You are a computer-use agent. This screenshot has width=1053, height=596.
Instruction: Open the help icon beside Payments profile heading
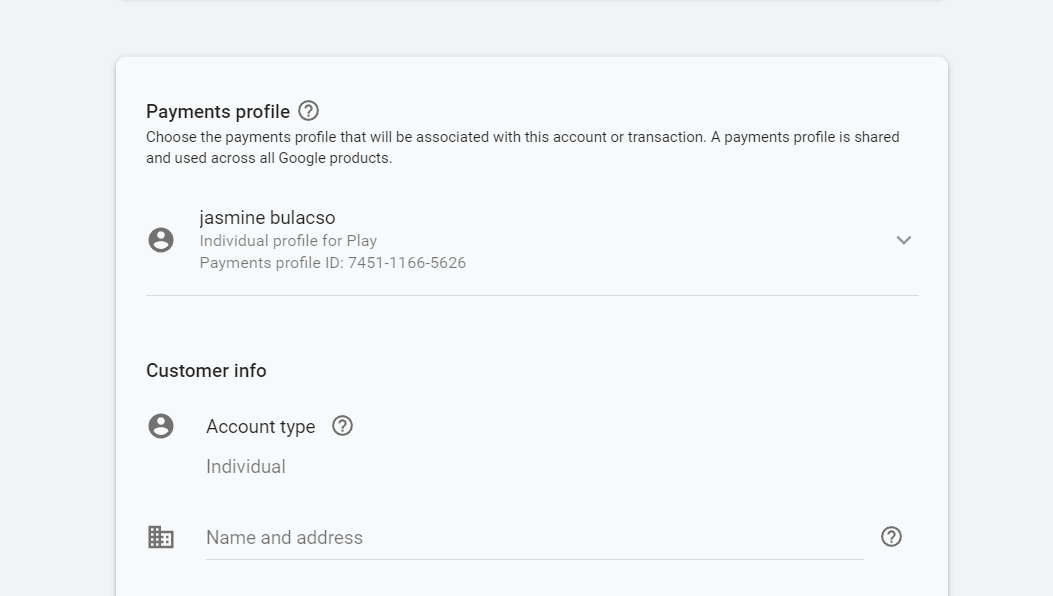pos(308,111)
